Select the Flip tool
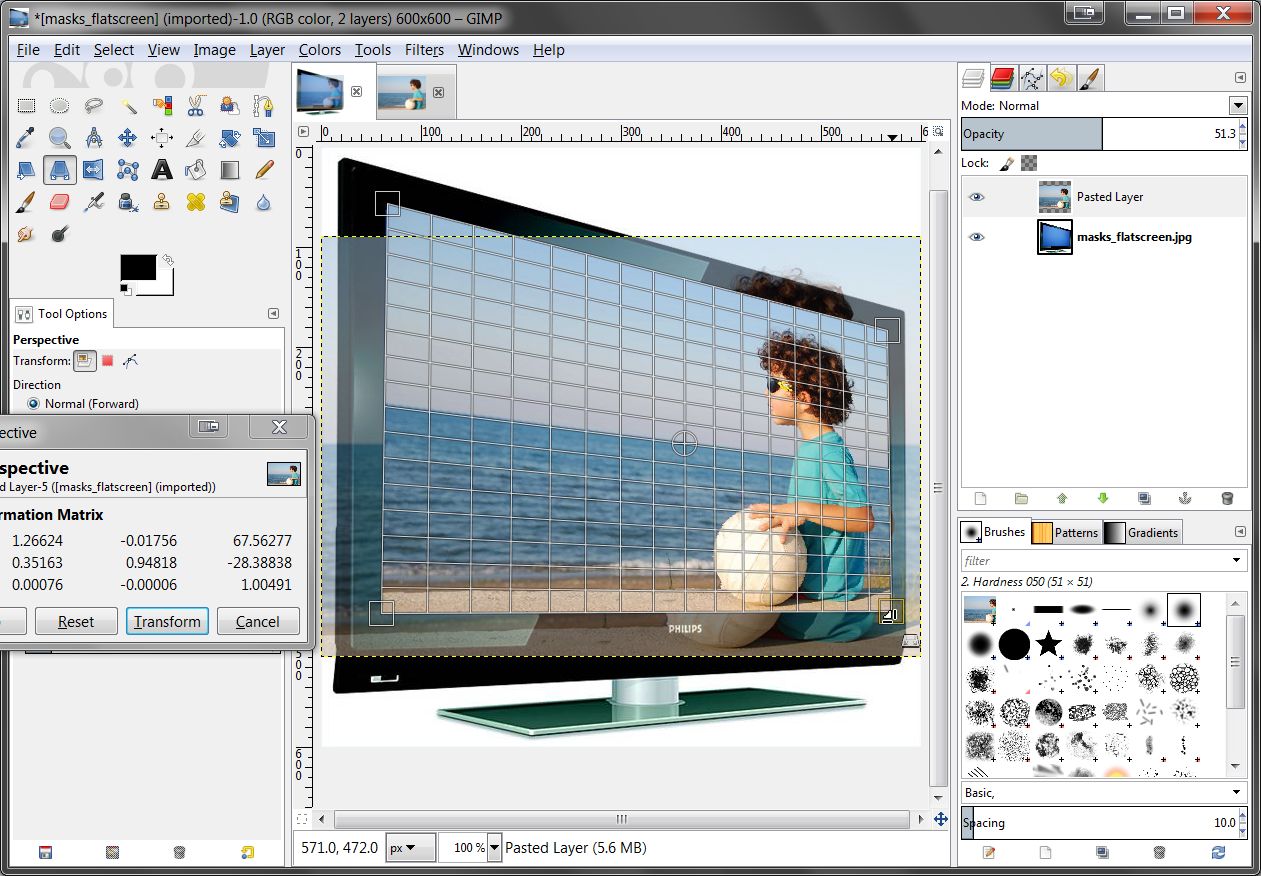 tap(94, 170)
